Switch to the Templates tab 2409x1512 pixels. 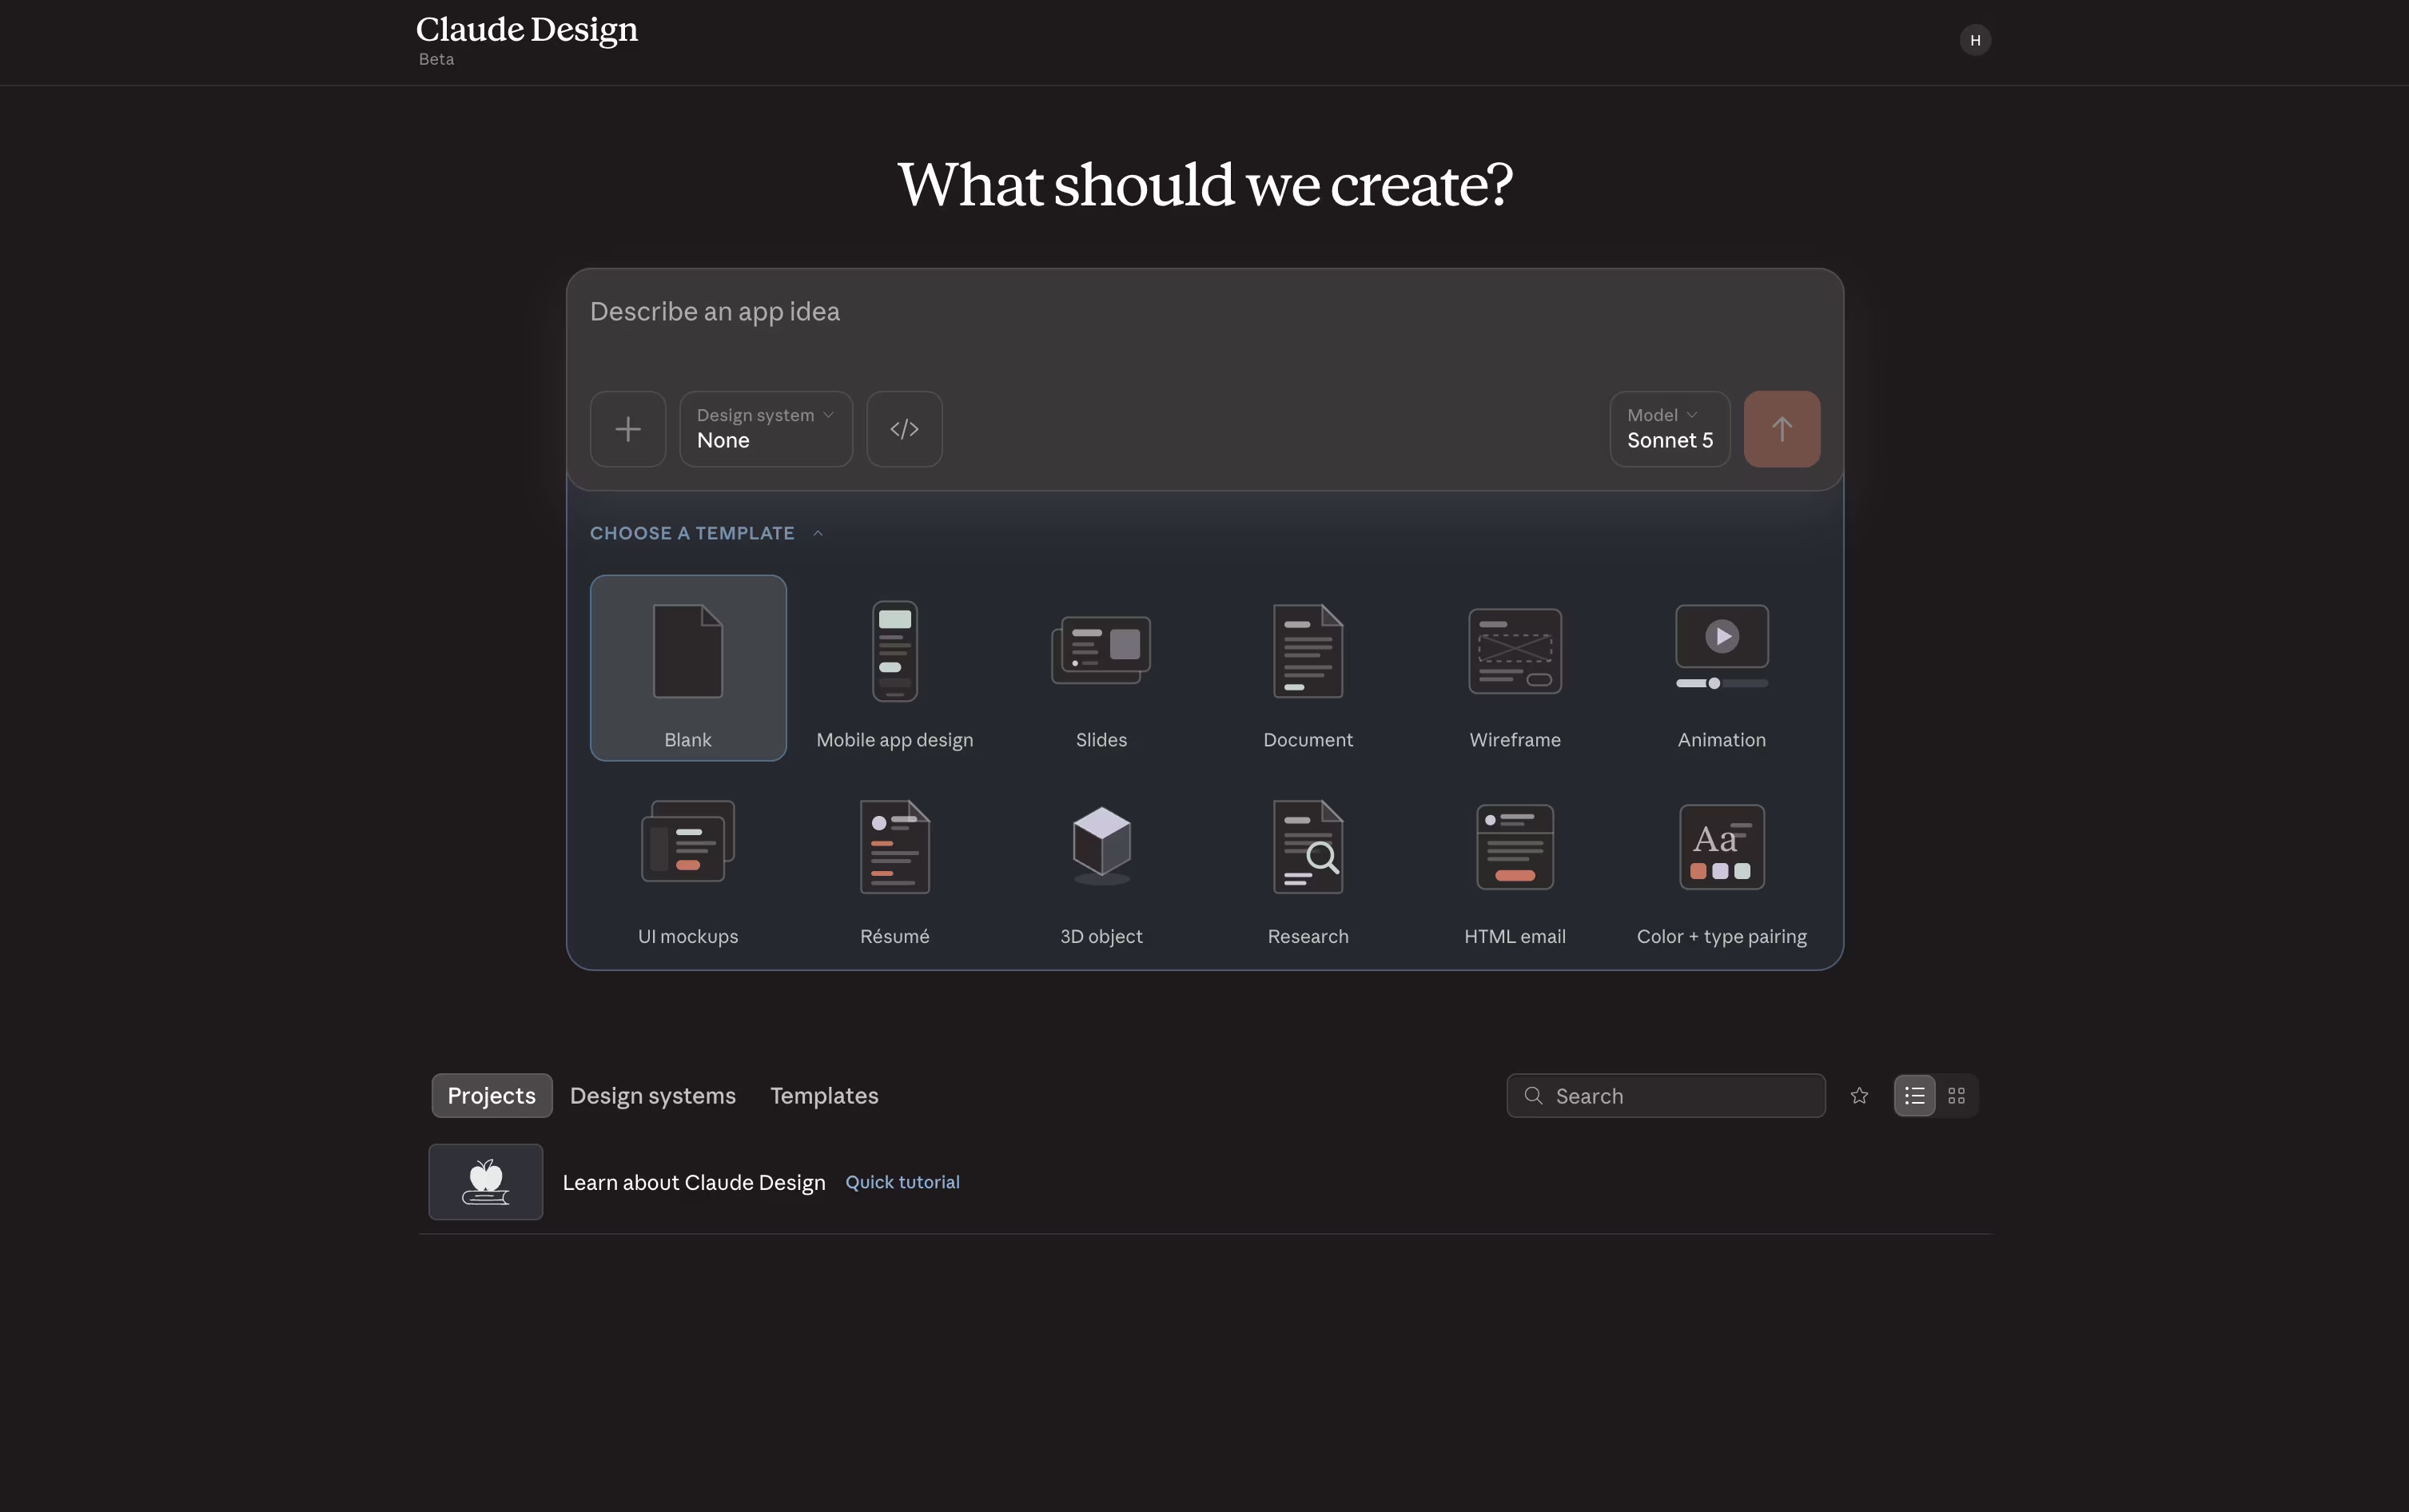(824, 1096)
